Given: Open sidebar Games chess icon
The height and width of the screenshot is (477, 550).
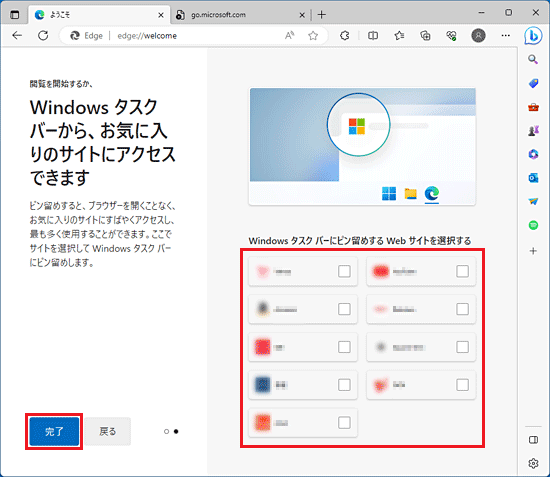Looking at the screenshot, I should click(533, 131).
